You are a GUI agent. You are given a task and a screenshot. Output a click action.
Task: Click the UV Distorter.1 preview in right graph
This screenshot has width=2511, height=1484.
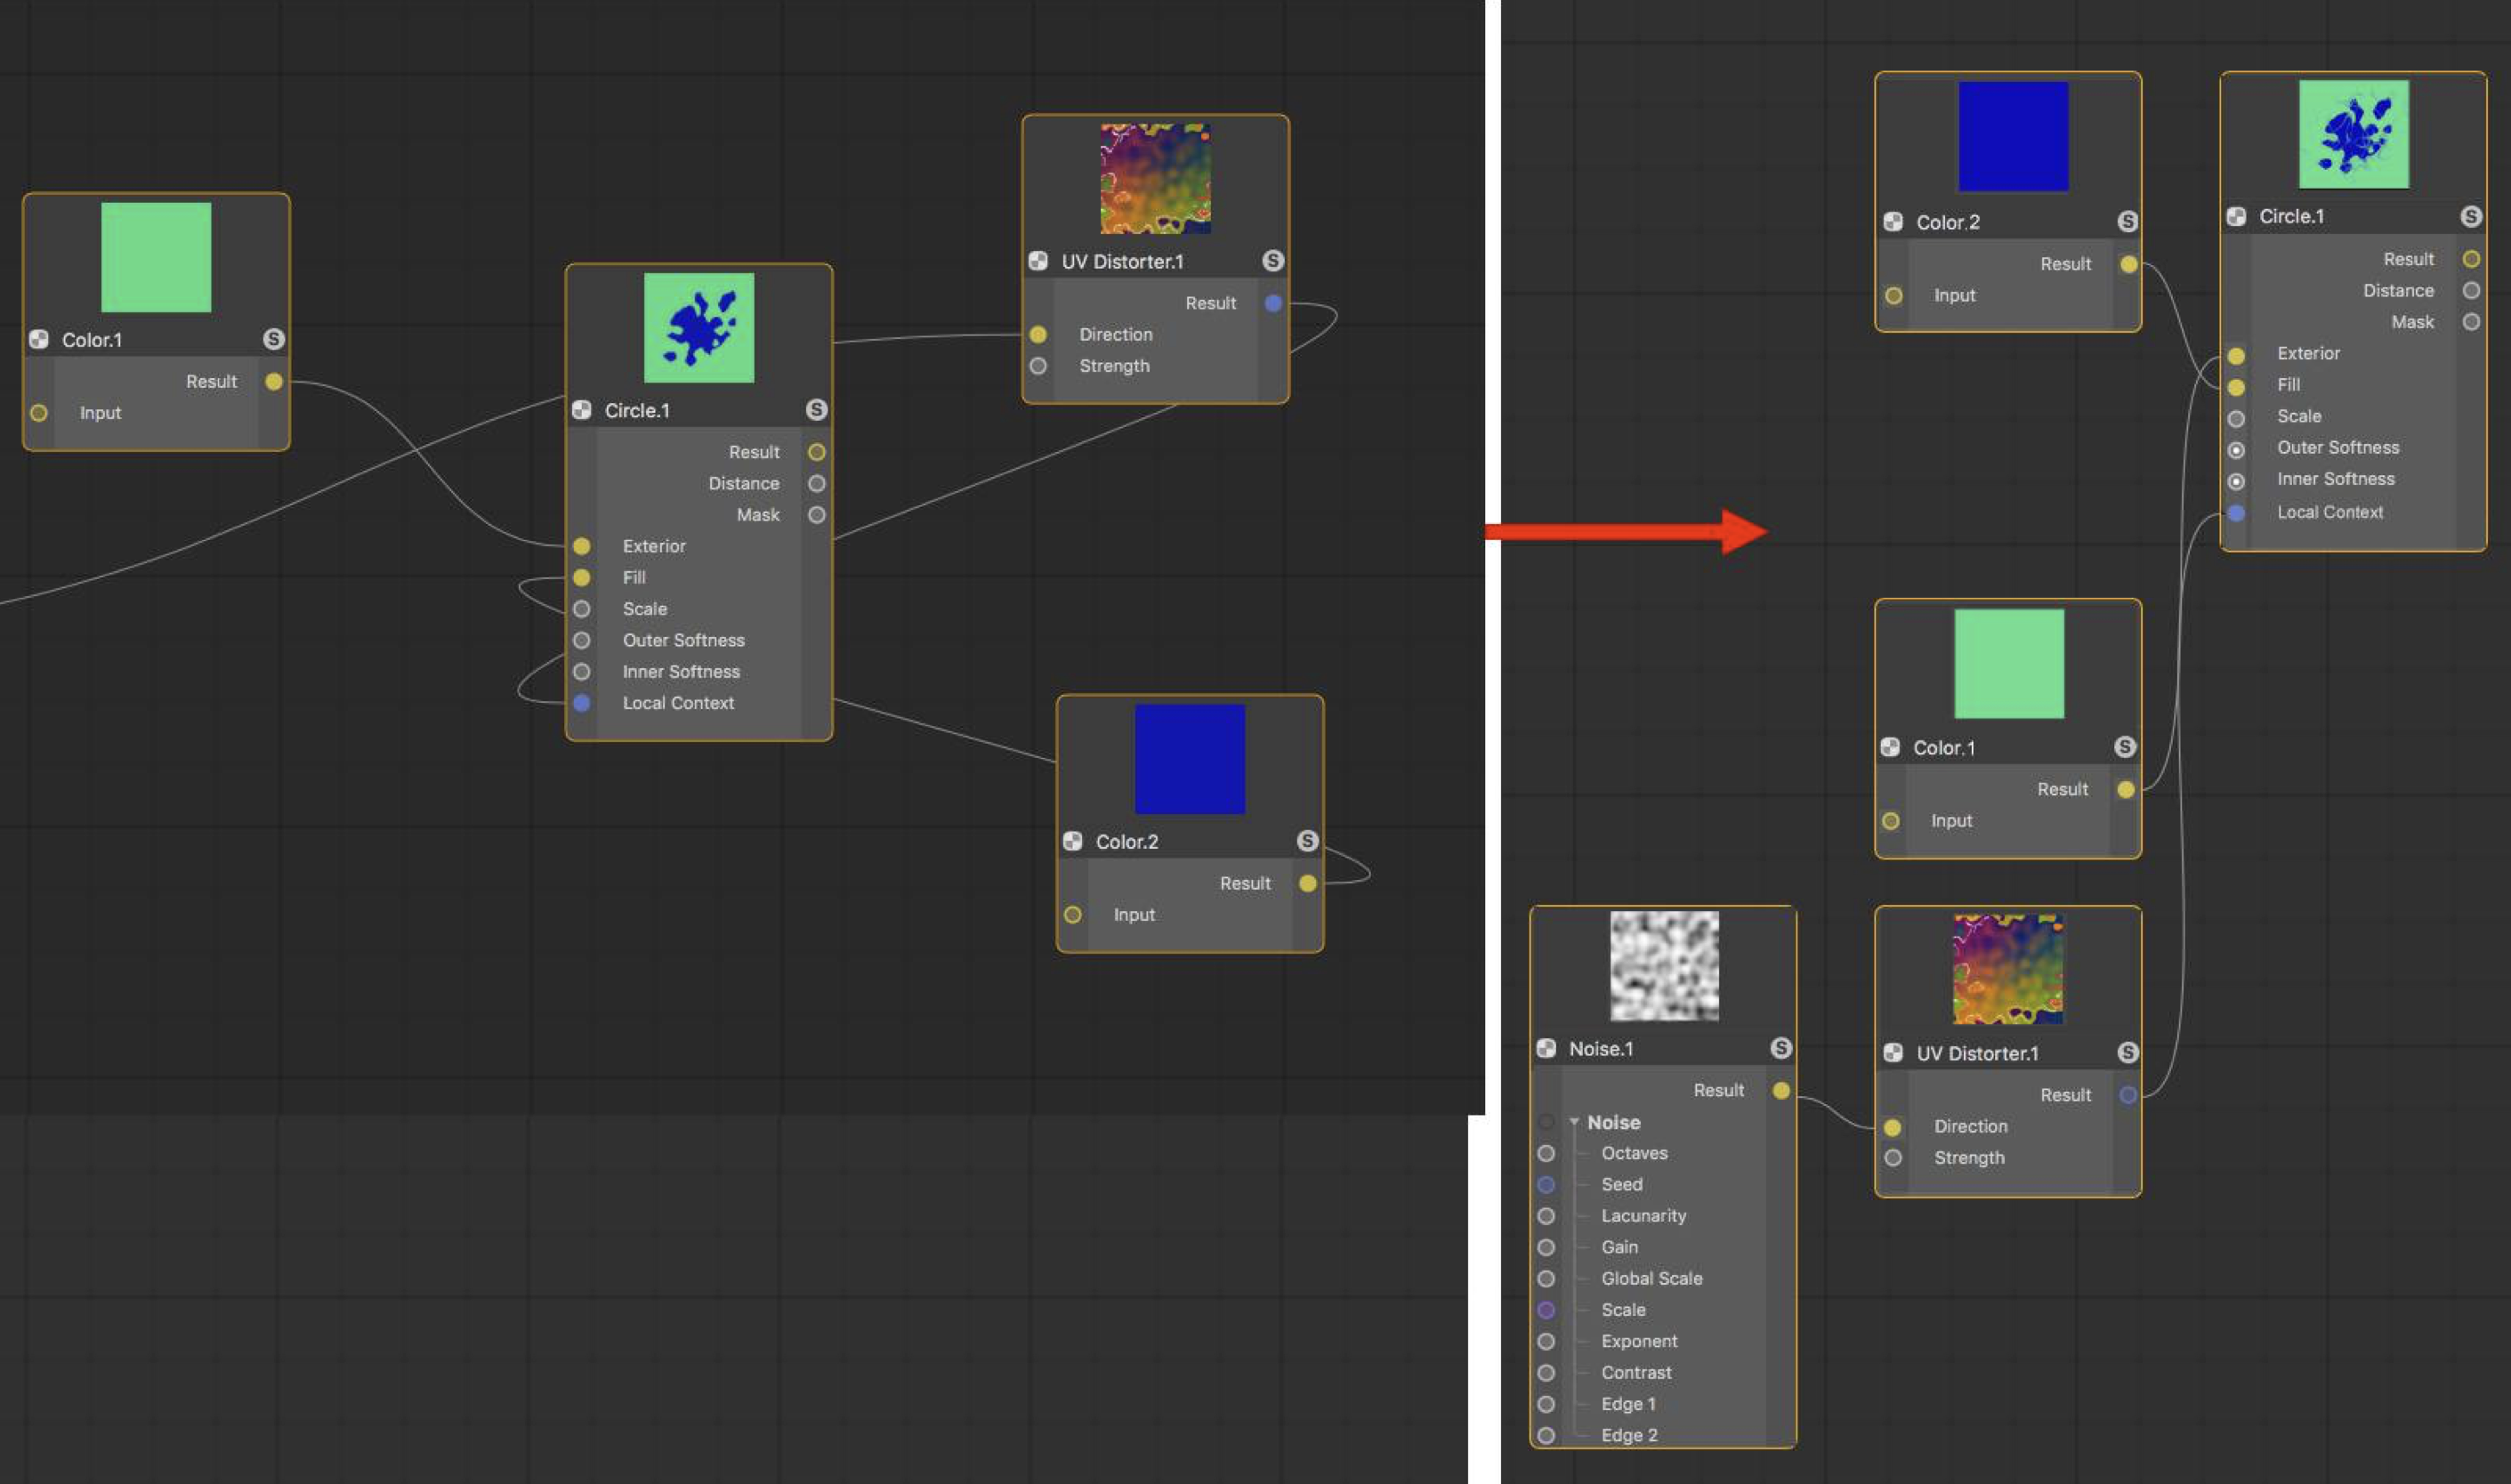[x=2008, y=969]
